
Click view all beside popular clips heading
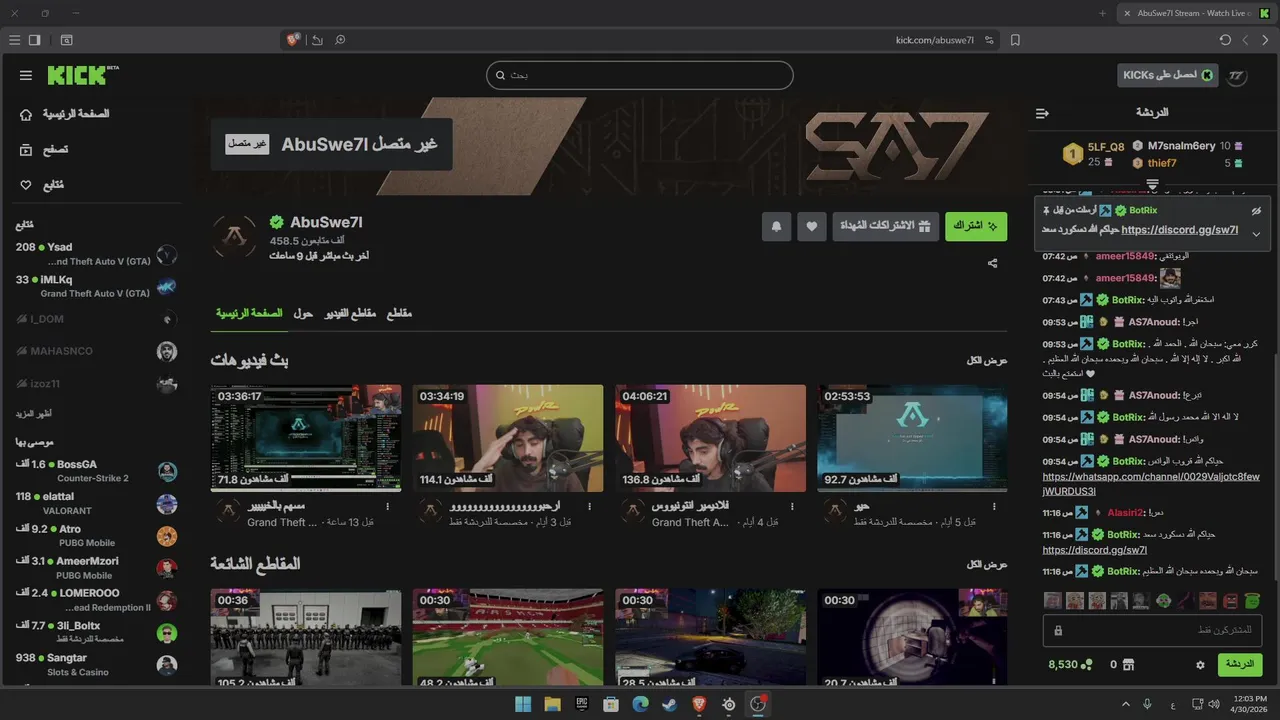click(987, 564)
